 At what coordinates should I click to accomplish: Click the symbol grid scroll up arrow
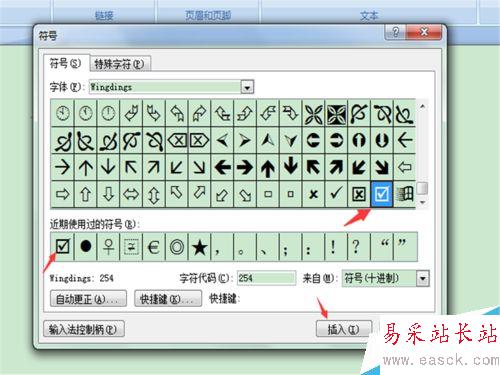click(x=422, y=107)
